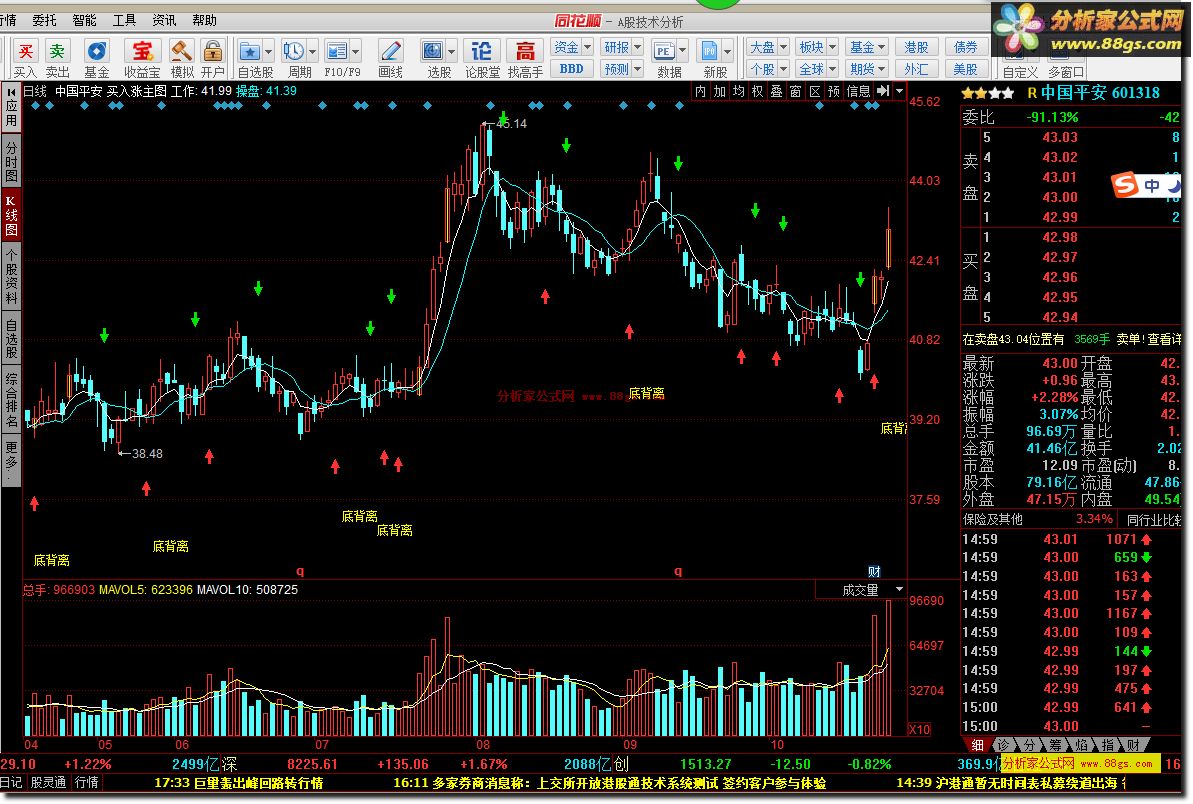Open the 帮助 menu
This screenshot has height=804, width=1193.
point(205,21)
